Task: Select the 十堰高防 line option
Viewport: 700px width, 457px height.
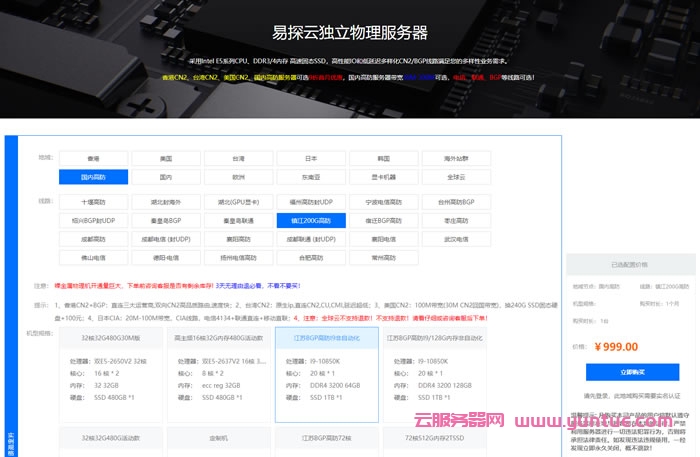Action: [x=93, y=201]
